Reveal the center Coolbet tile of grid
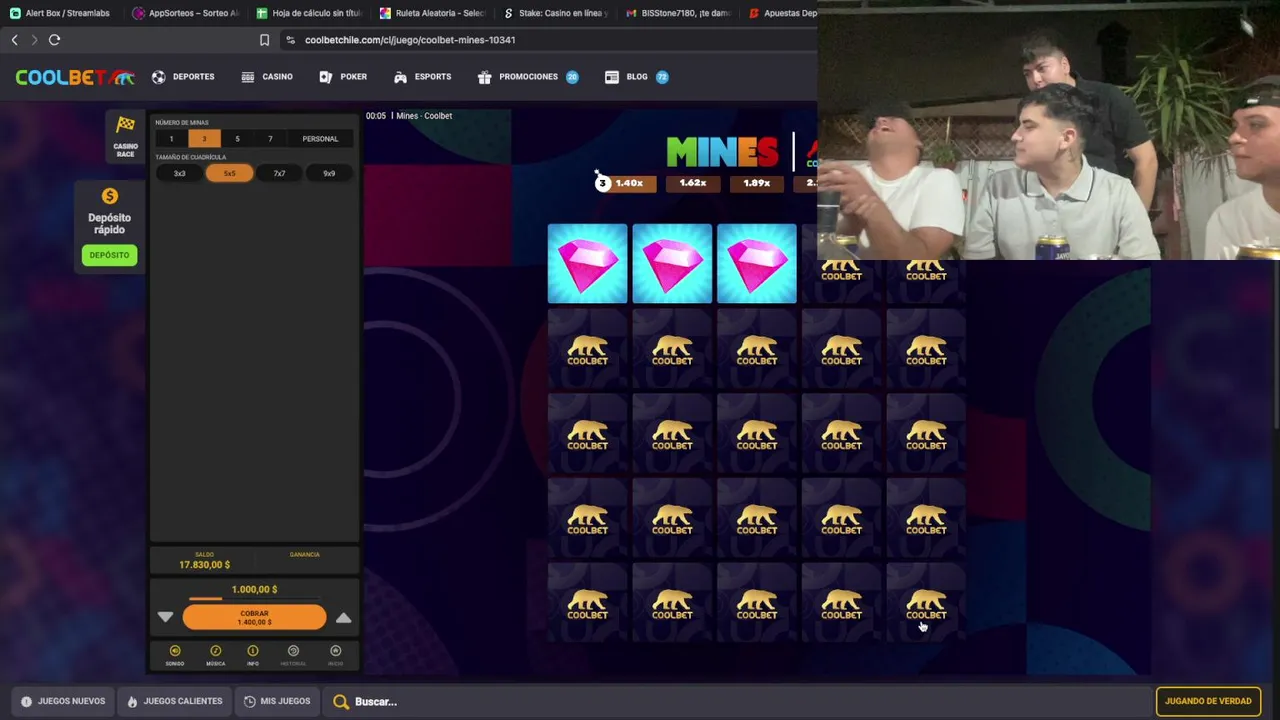This screenshot has height=720, width=1280. click(757, 434)
